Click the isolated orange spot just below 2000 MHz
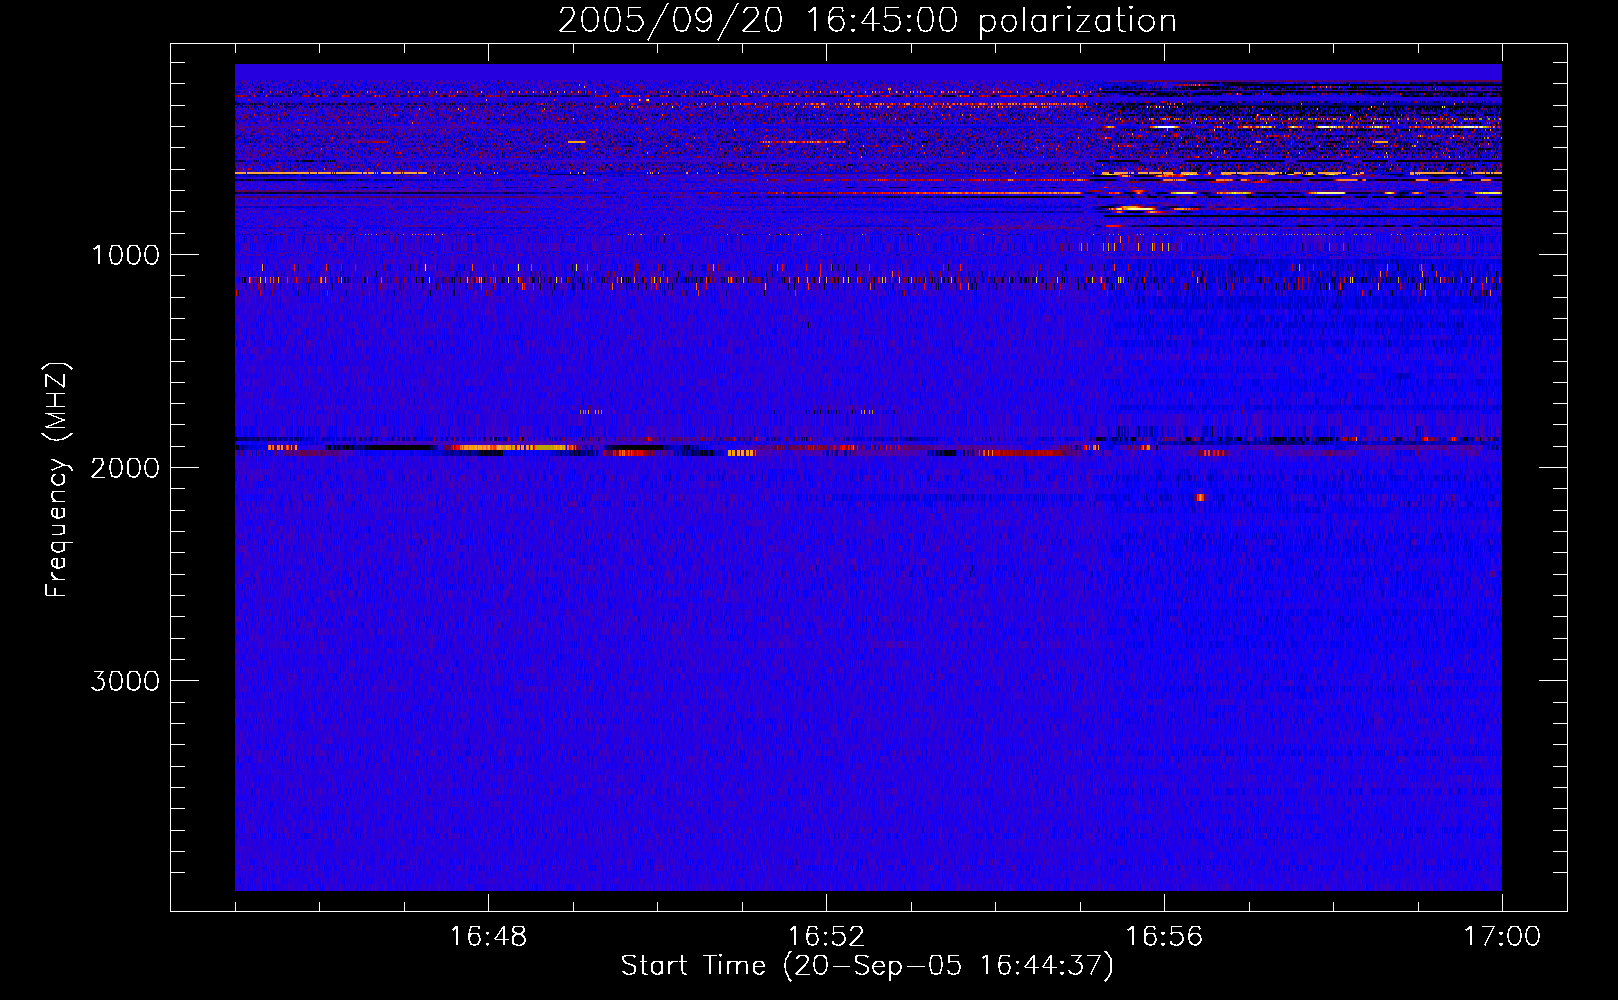 pyautogui.click(x=1200, y=497)
